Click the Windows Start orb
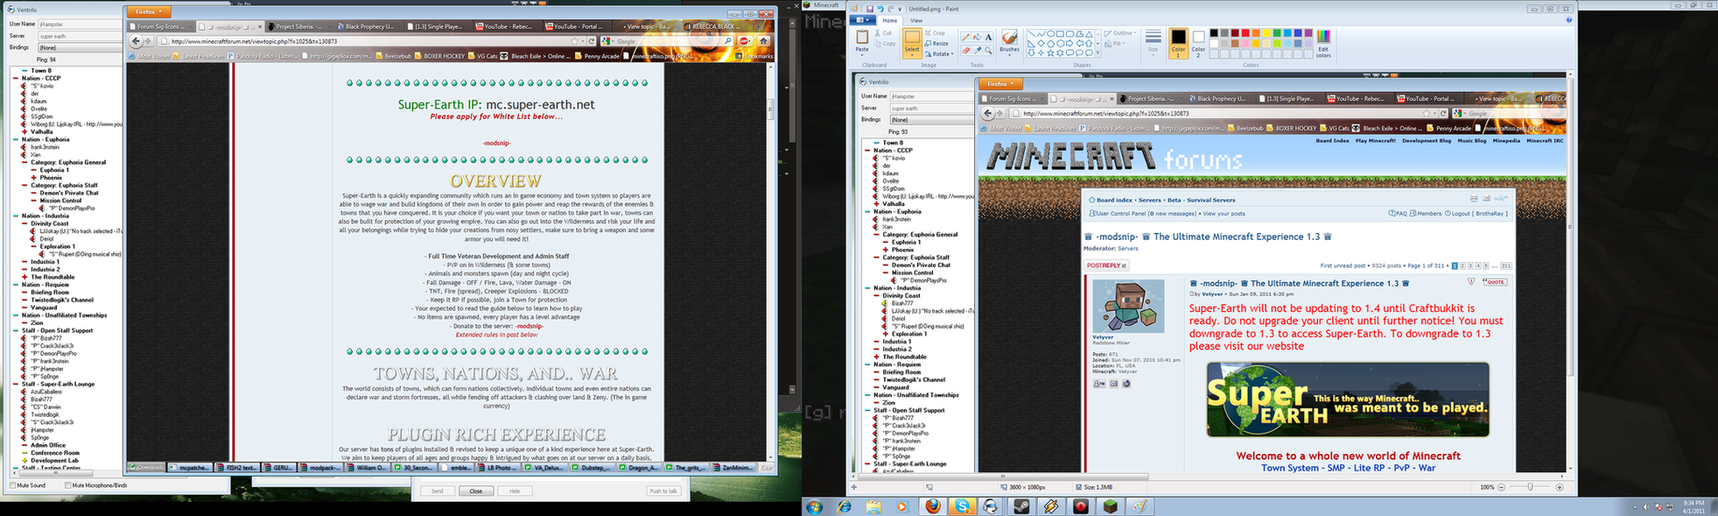Viewport: 1718px width, 516px height. tap(814, 506)
